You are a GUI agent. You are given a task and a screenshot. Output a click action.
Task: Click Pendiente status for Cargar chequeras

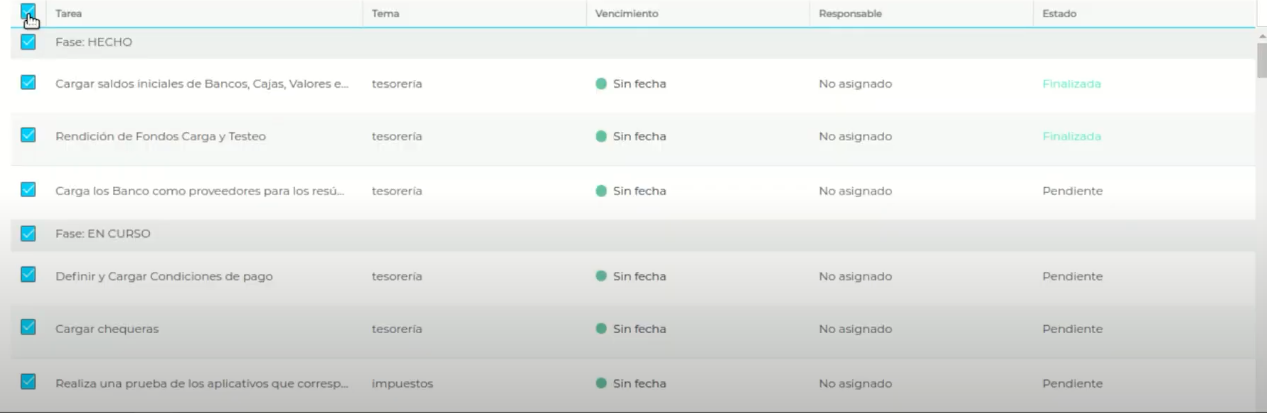(x=1072, y=329)
